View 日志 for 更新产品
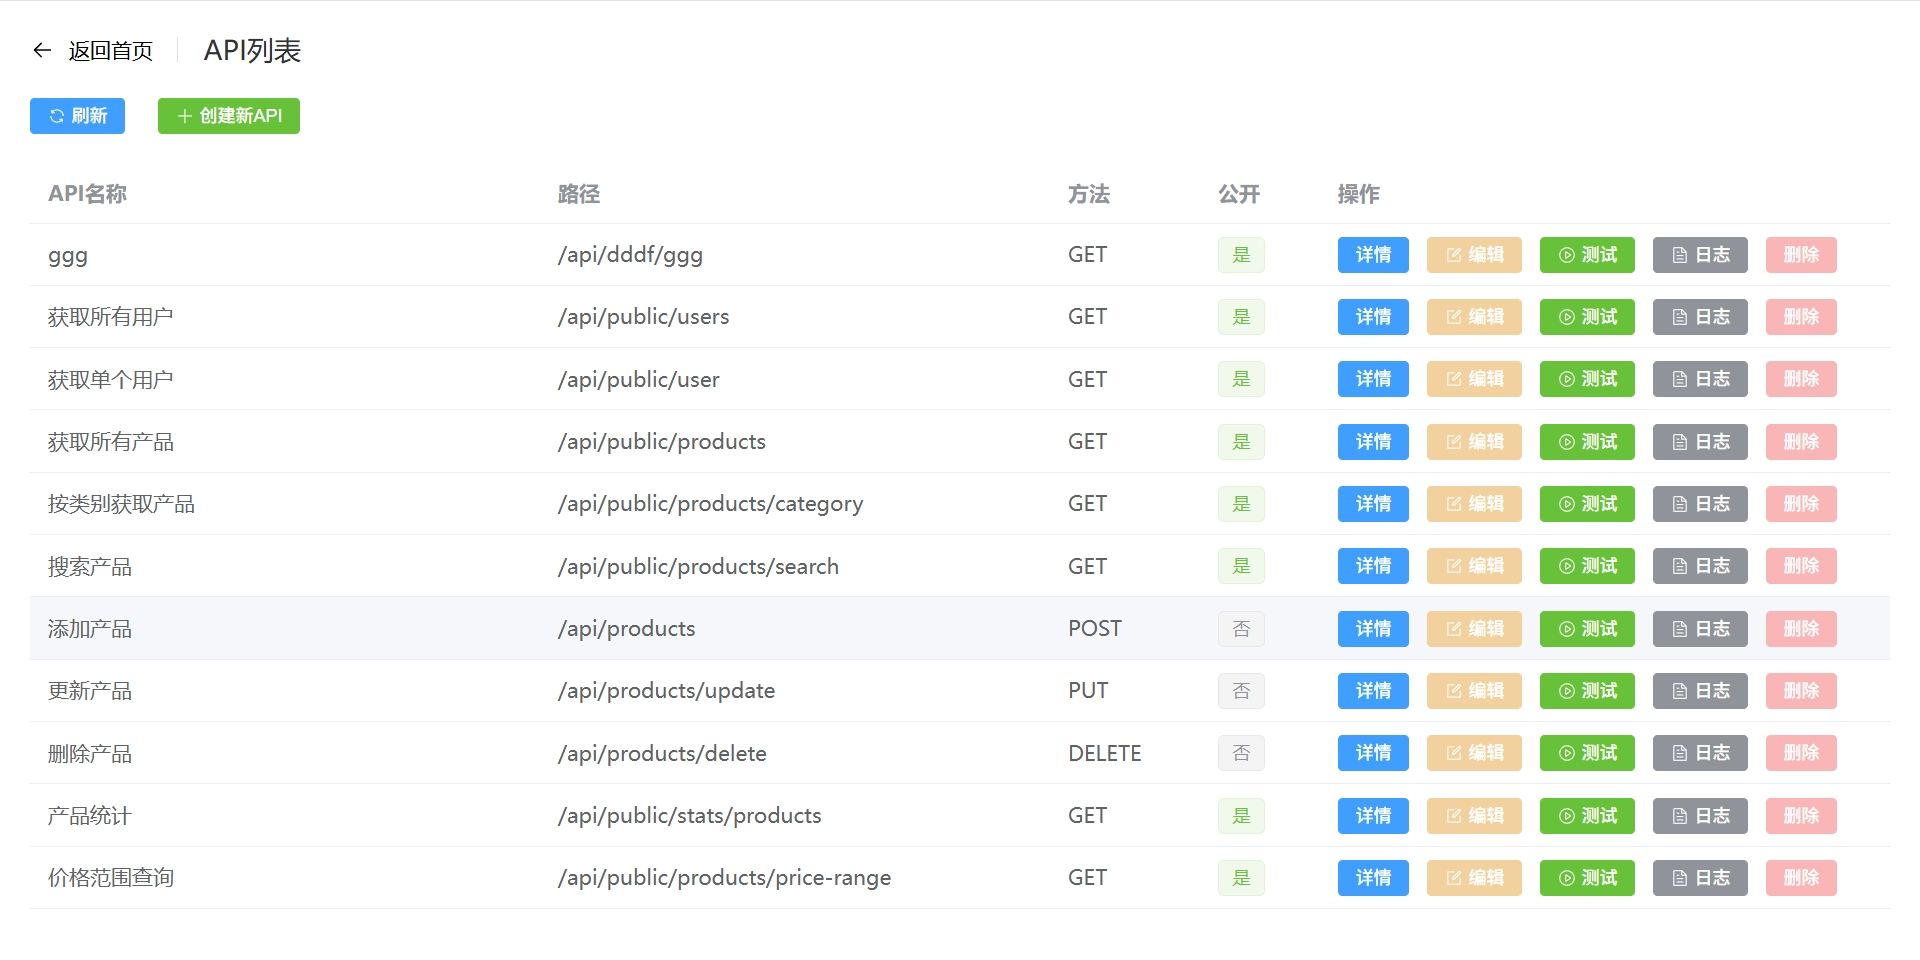1920x960 pixels. tap(1700, 691)
